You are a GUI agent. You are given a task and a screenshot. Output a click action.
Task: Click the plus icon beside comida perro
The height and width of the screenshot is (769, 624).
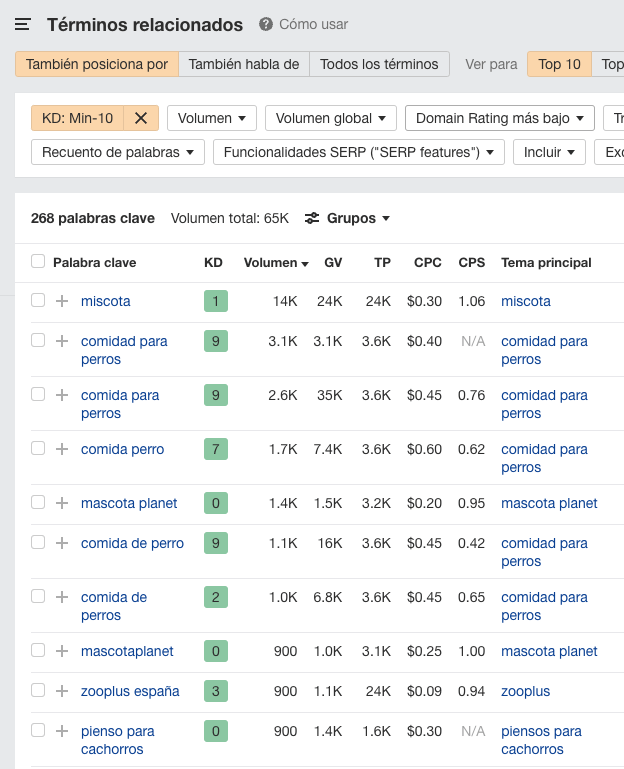click(x=62, y=449)
